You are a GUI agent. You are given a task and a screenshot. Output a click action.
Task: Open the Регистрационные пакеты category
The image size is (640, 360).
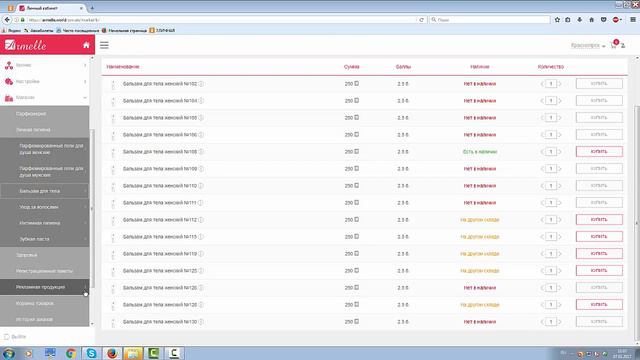[x=44, y=271]
